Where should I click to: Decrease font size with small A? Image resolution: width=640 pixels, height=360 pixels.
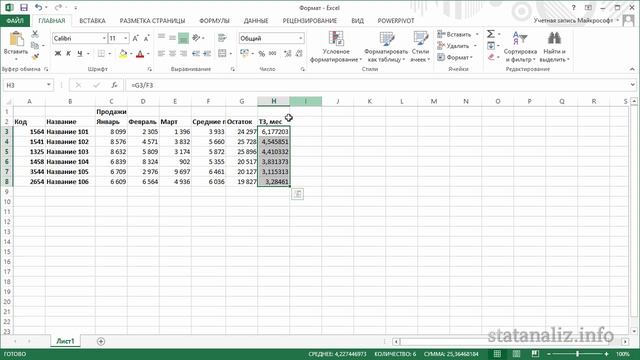click(147, 38)
